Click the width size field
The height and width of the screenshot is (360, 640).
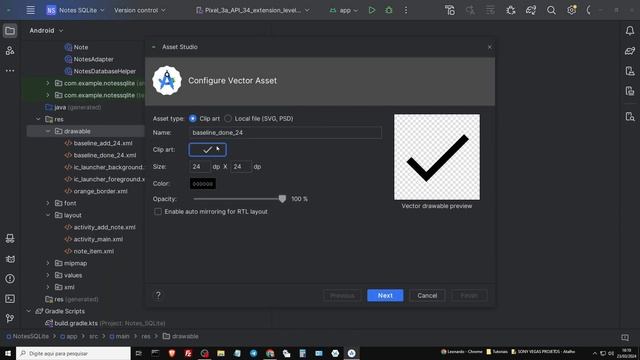pyautogui.click(x=200, y=167)
